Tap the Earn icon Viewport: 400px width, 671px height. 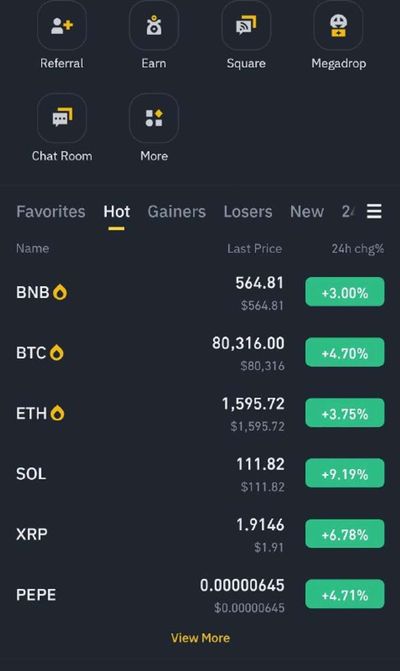click(x=154, y=25)
